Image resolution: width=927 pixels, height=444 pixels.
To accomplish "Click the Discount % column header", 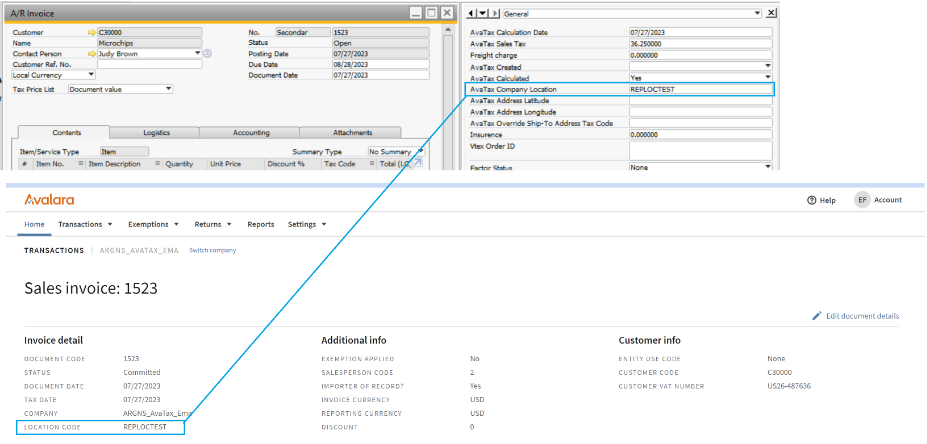I will [x=293, y=164].
